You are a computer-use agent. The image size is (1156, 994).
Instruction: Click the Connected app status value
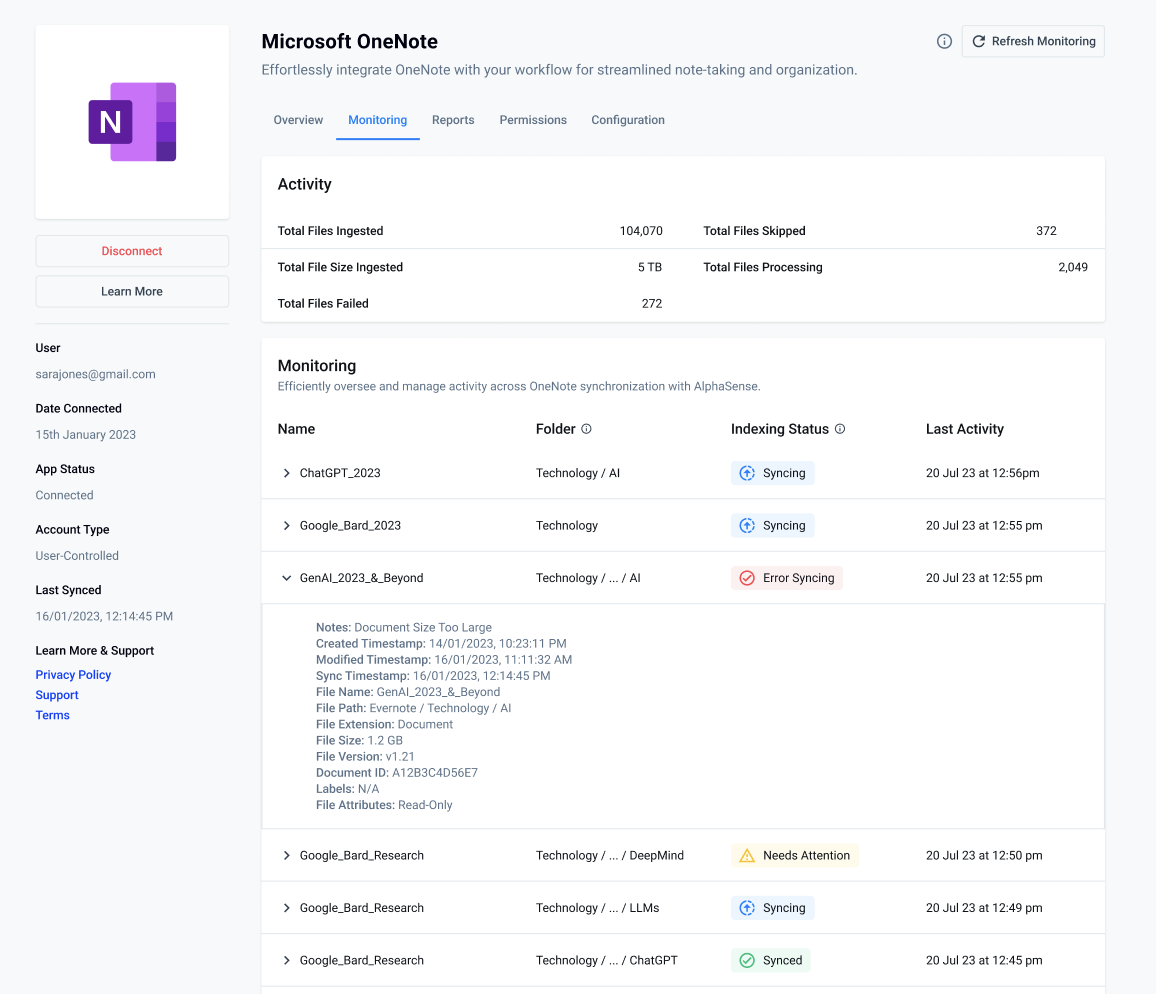point(64,496)
